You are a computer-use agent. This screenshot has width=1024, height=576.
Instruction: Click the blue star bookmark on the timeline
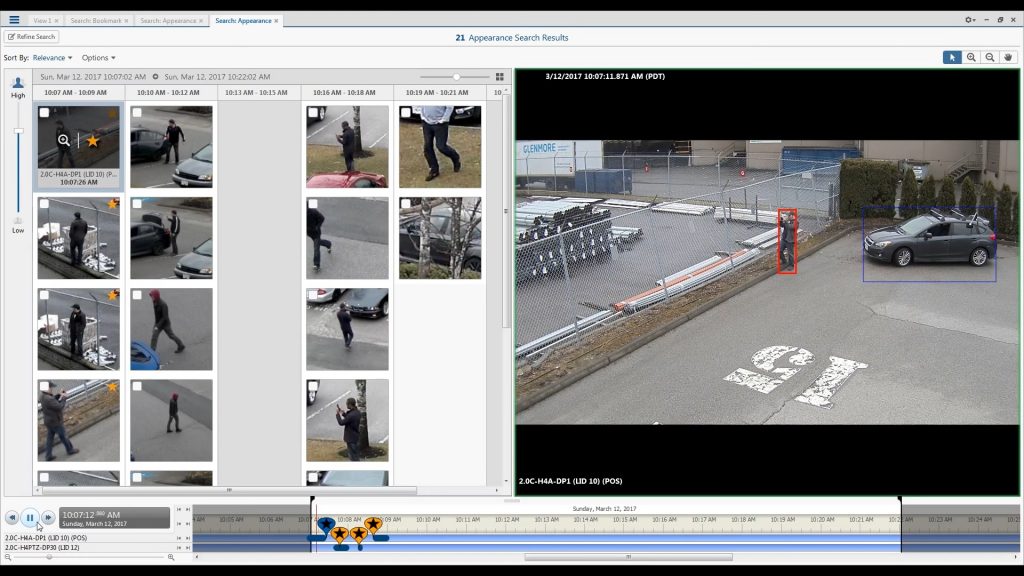pos(326,524)
